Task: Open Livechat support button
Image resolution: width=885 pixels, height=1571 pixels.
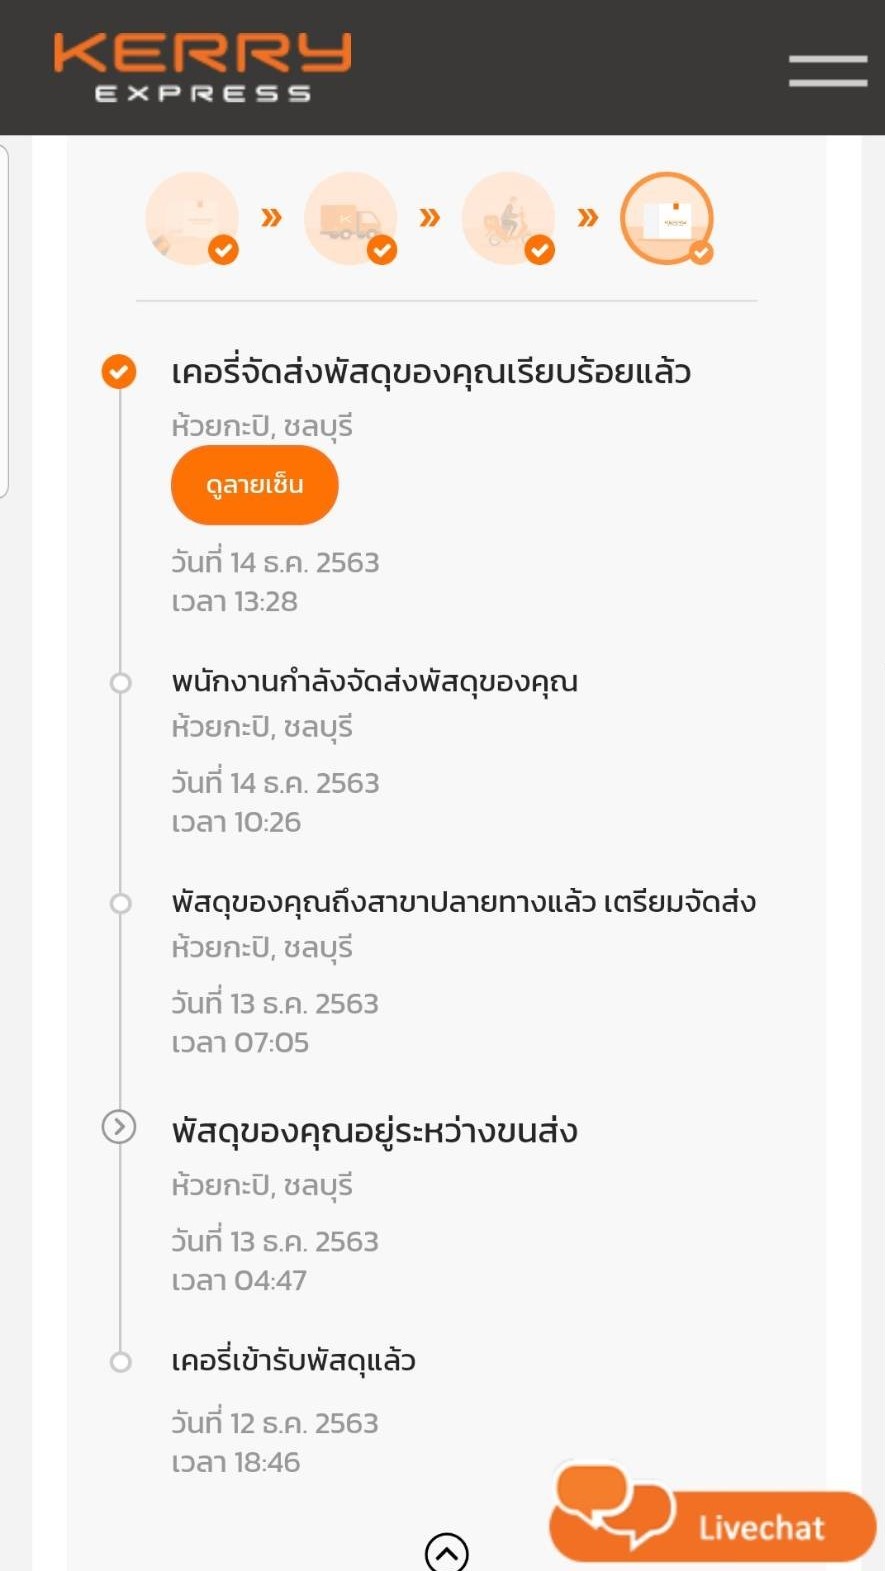Action: [x=760, y=1527]
